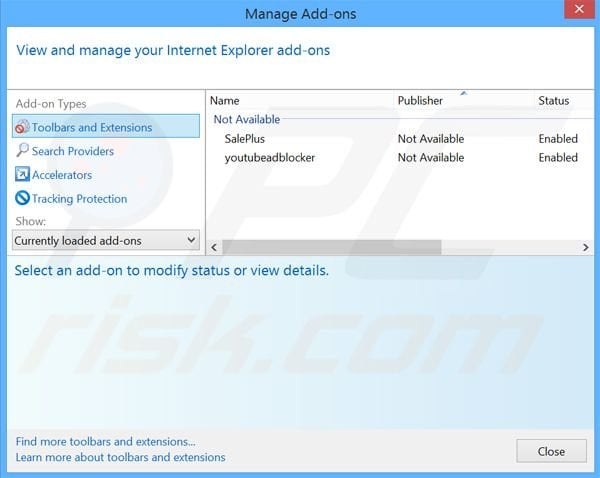Select Toolbars and Extensions add-on type
The image size is (600, 478).
click(106, 126)
